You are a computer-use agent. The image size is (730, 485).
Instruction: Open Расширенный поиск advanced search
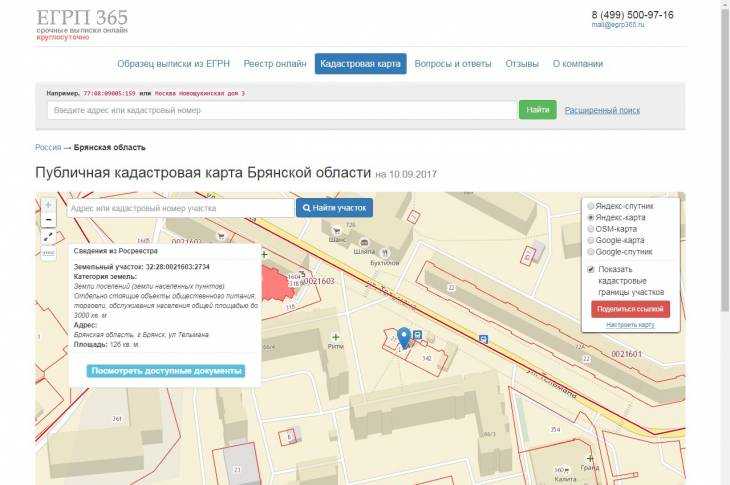click(602, 110)
